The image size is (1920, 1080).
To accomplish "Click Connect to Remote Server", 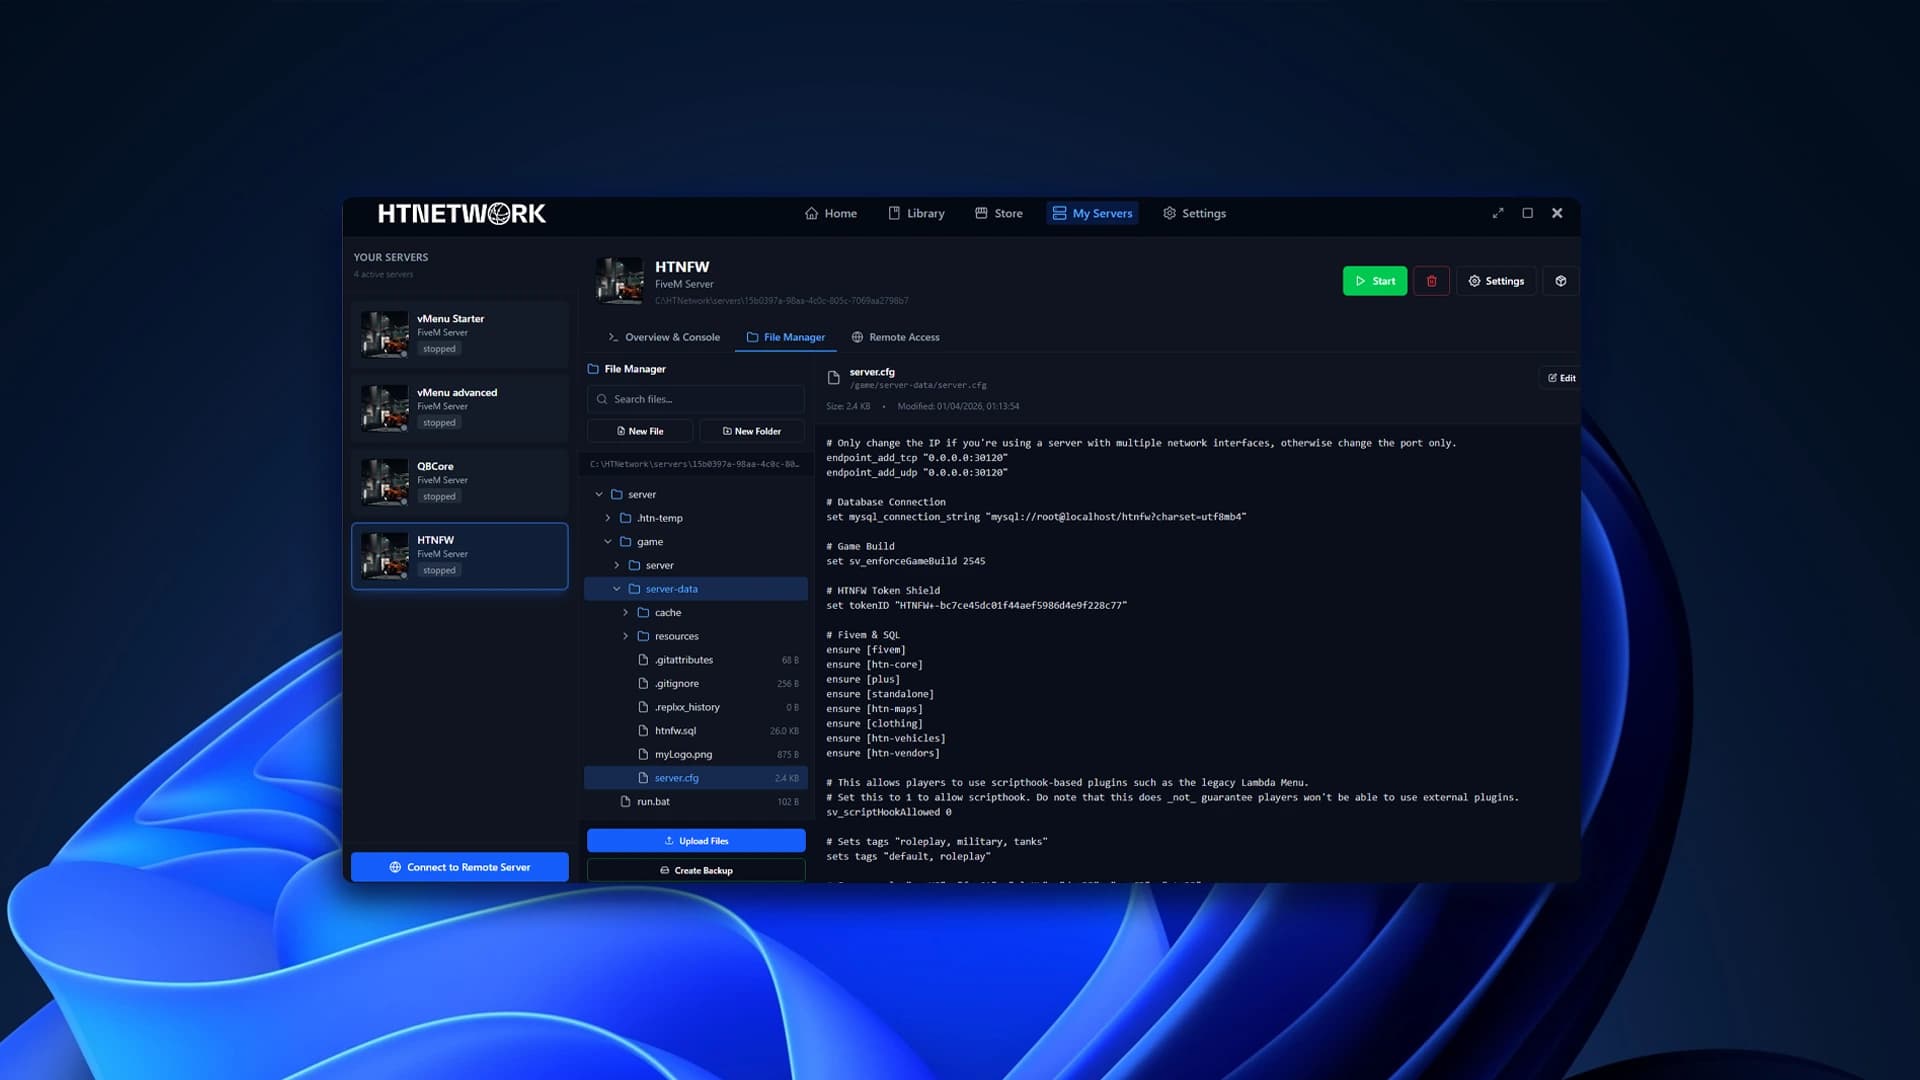I will (x=459, y=866).
